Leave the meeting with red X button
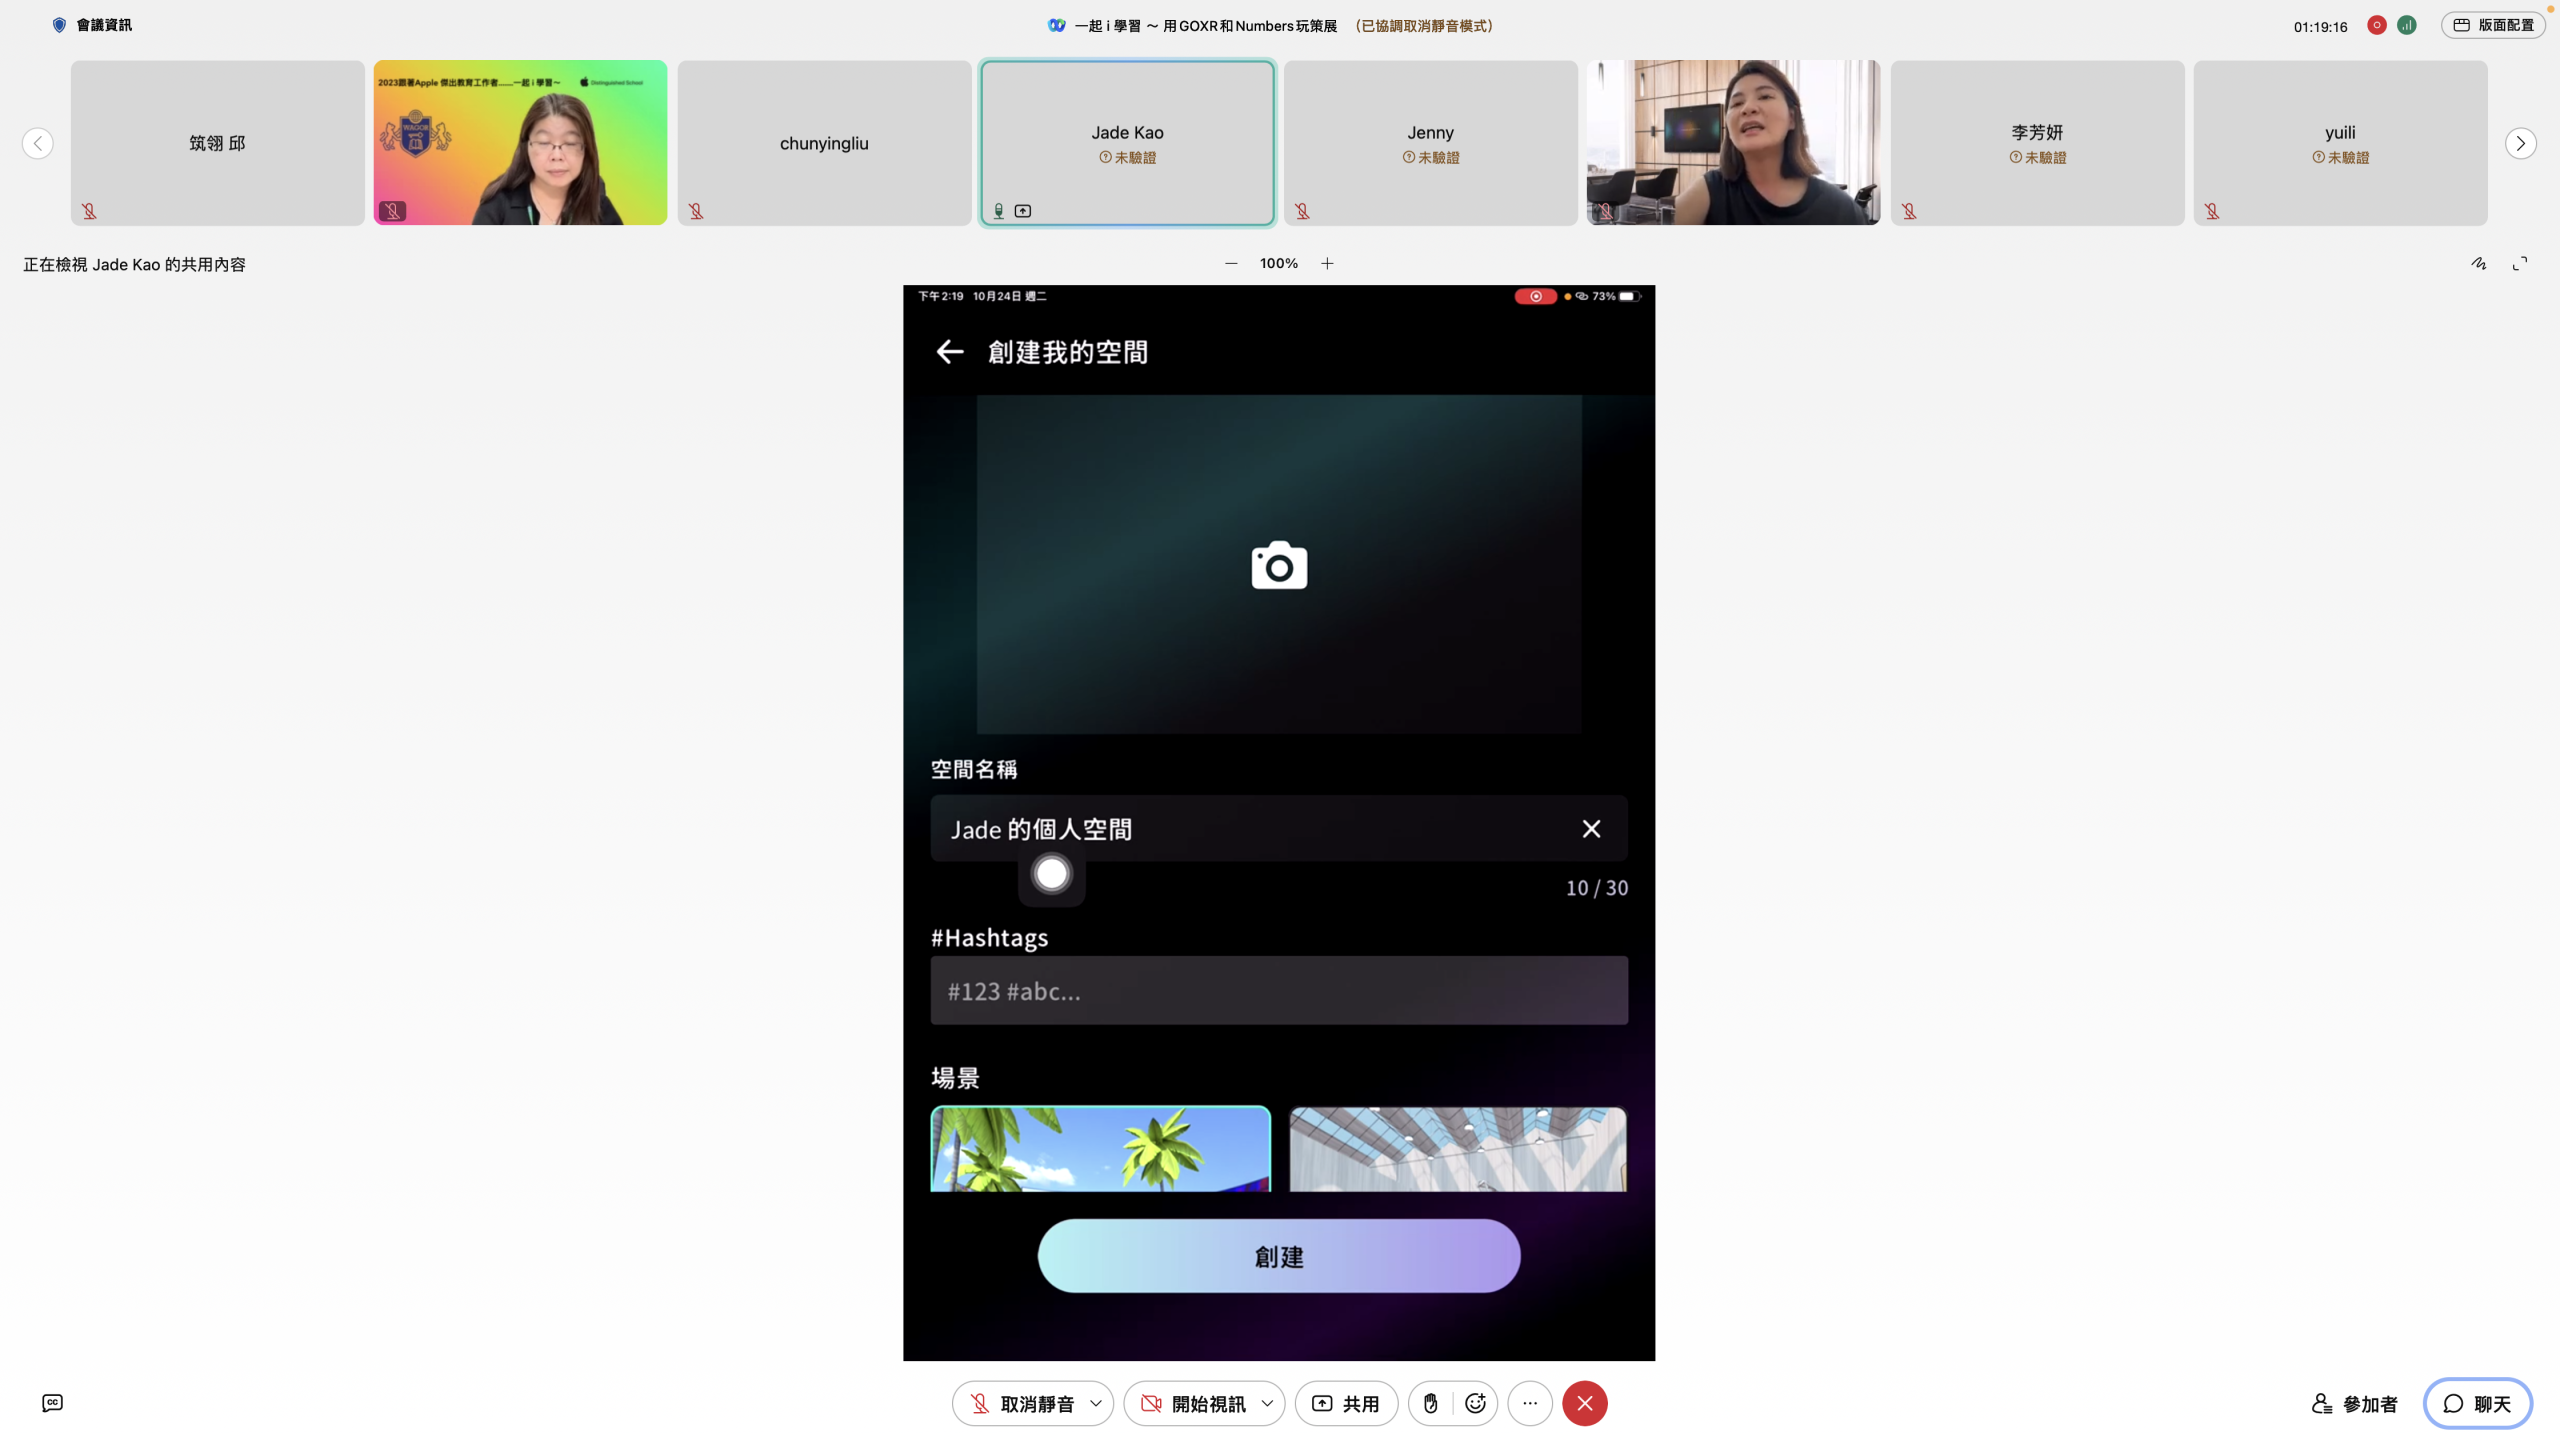 tap(1585, 1403)
